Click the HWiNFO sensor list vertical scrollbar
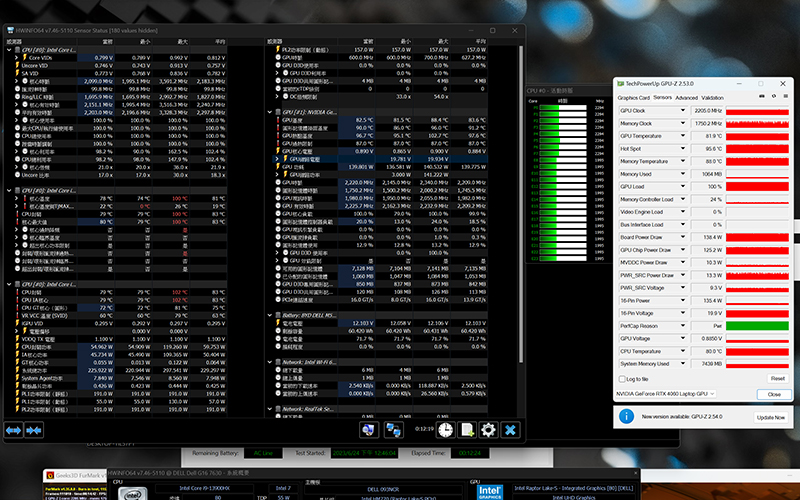This screenshot has width=800, height=500. click(521, 204)
